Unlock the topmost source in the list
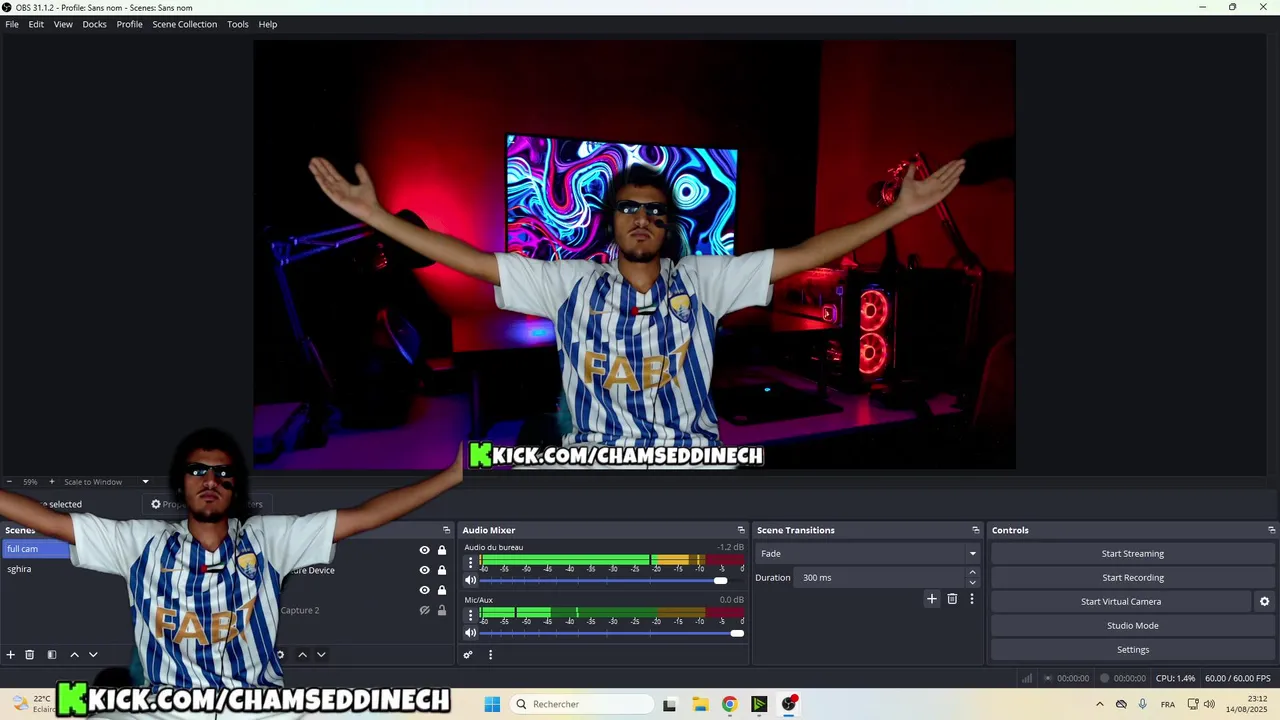The height and width of the screenshot is (720, 1280). (442, 550)
